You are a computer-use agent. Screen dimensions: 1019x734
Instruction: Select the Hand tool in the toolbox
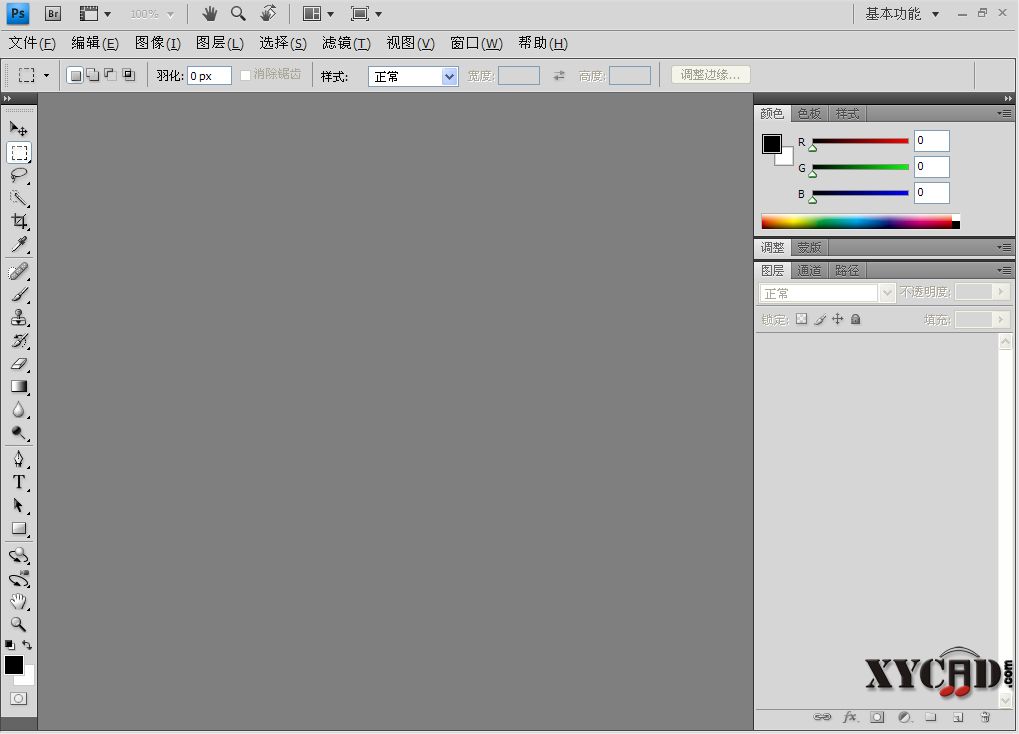(19, 601)
